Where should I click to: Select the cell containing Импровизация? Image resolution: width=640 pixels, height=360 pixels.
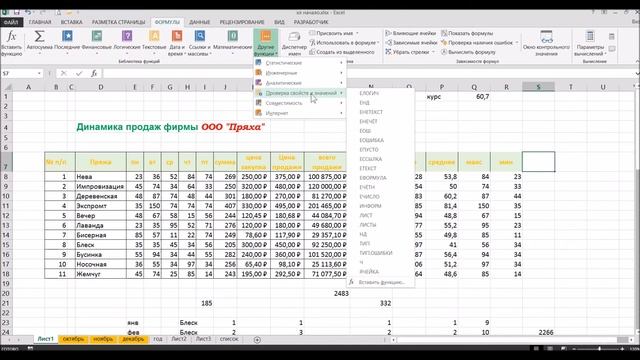(100, 187)
